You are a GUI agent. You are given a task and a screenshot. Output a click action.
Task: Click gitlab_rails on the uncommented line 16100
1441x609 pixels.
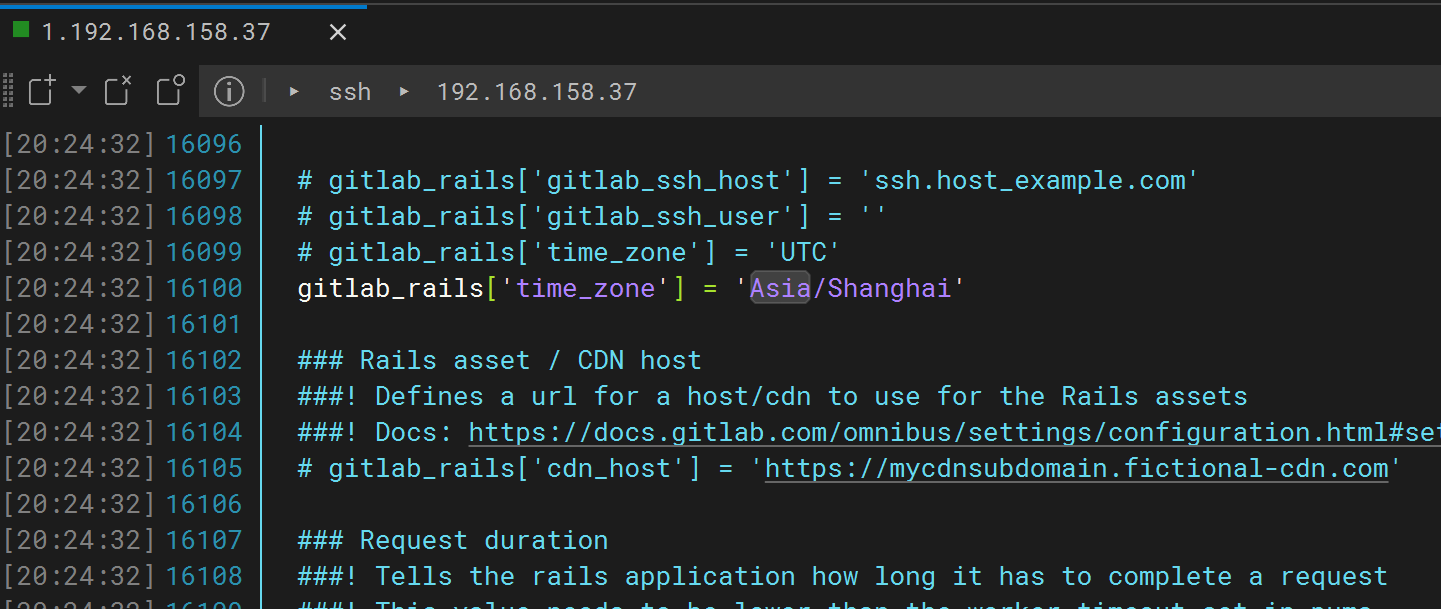click(x=391, y=288)
